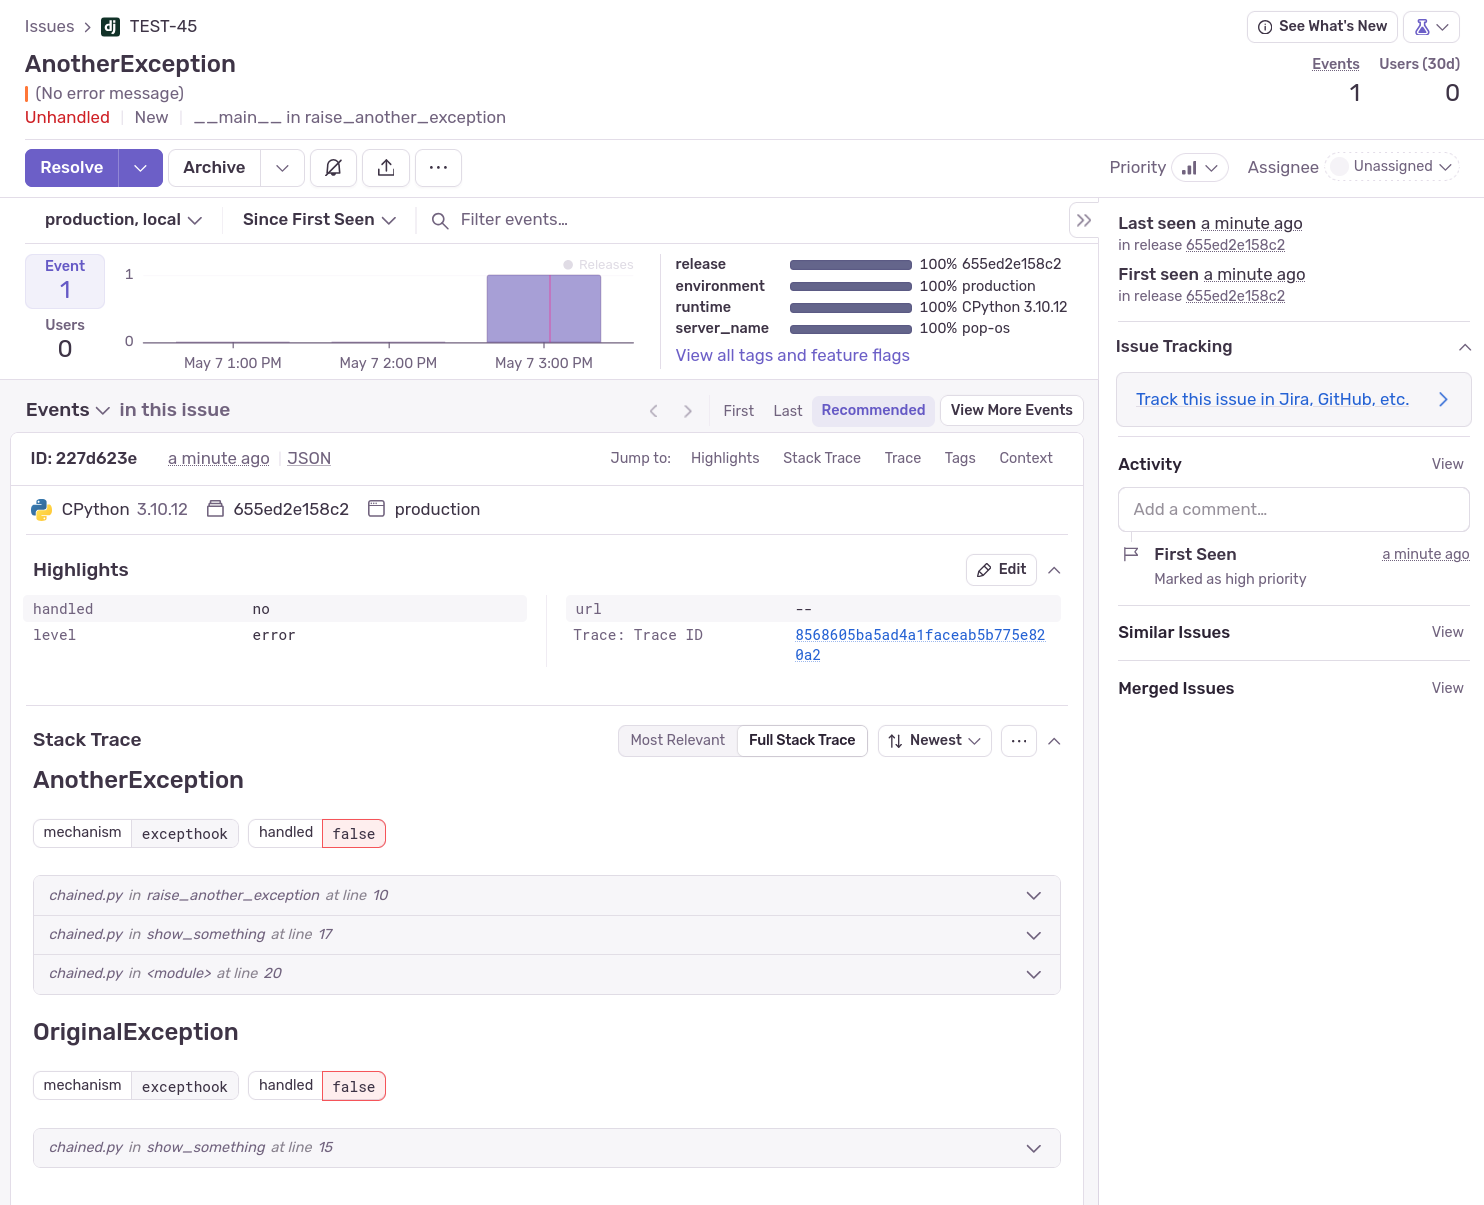Open the Newest sort order dropdown
Image resolution: width=1484 pixels, height=1205 pixels.
coord(935,741)
